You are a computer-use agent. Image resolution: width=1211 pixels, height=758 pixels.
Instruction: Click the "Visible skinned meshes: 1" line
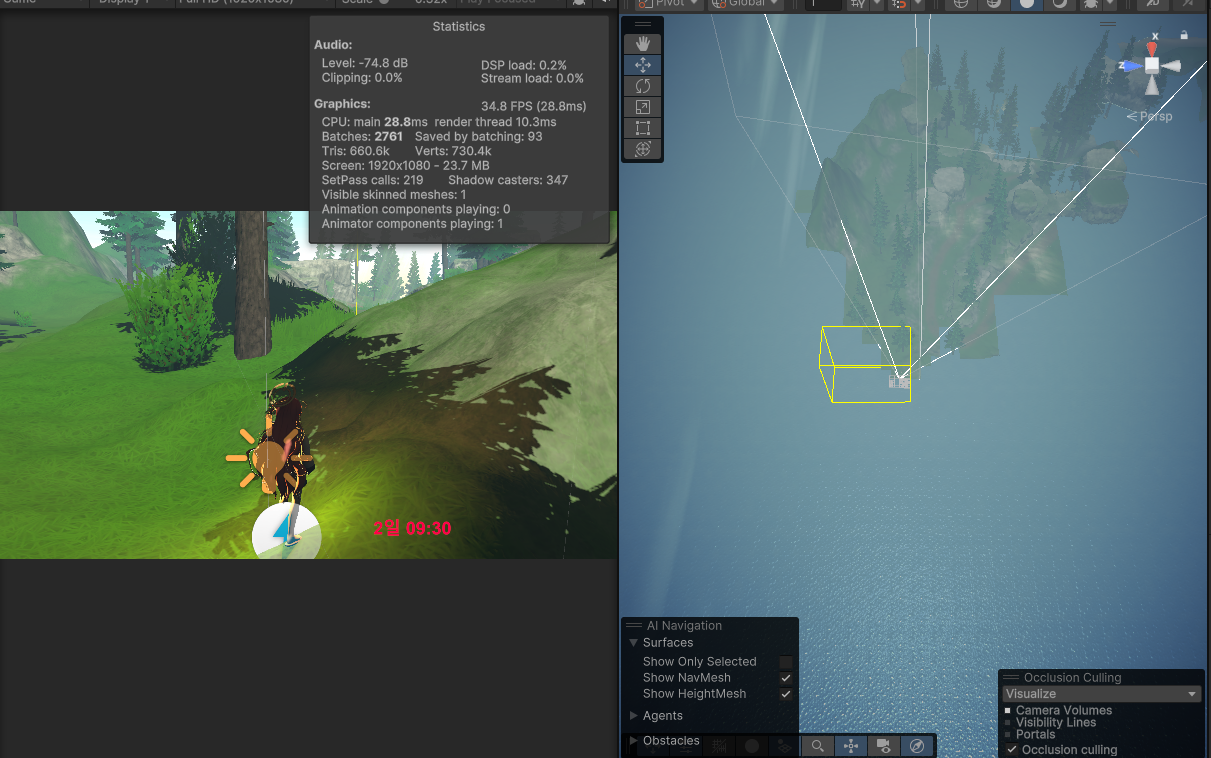point(394,194)
